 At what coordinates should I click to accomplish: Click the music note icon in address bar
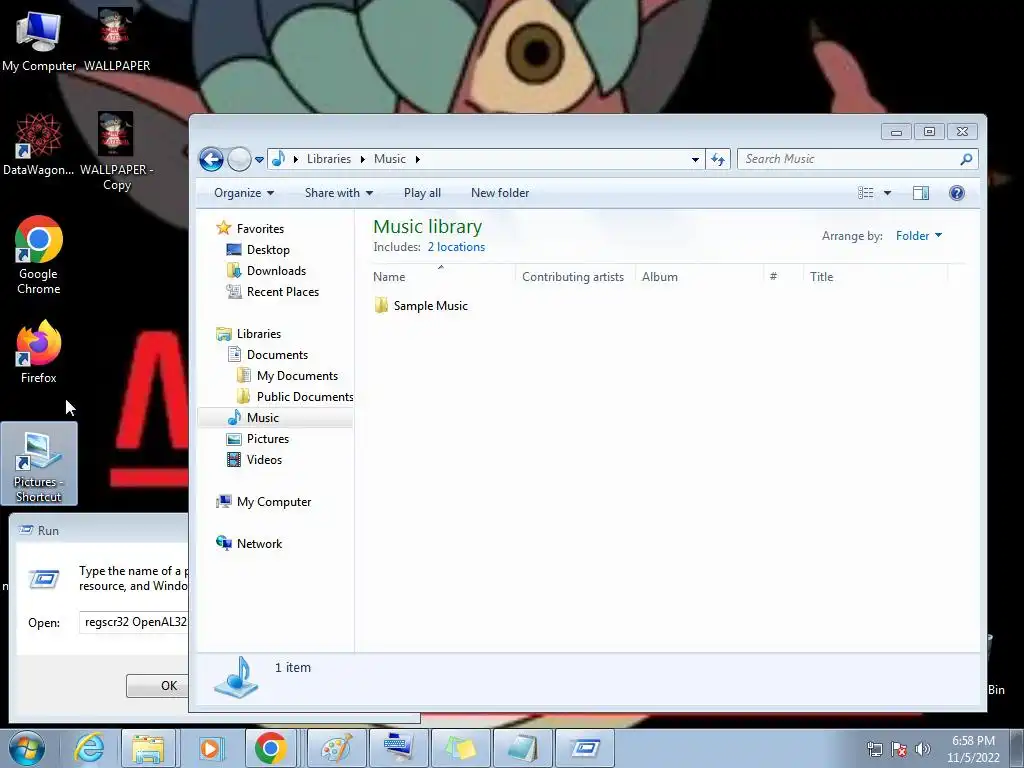tap(278, 159)
